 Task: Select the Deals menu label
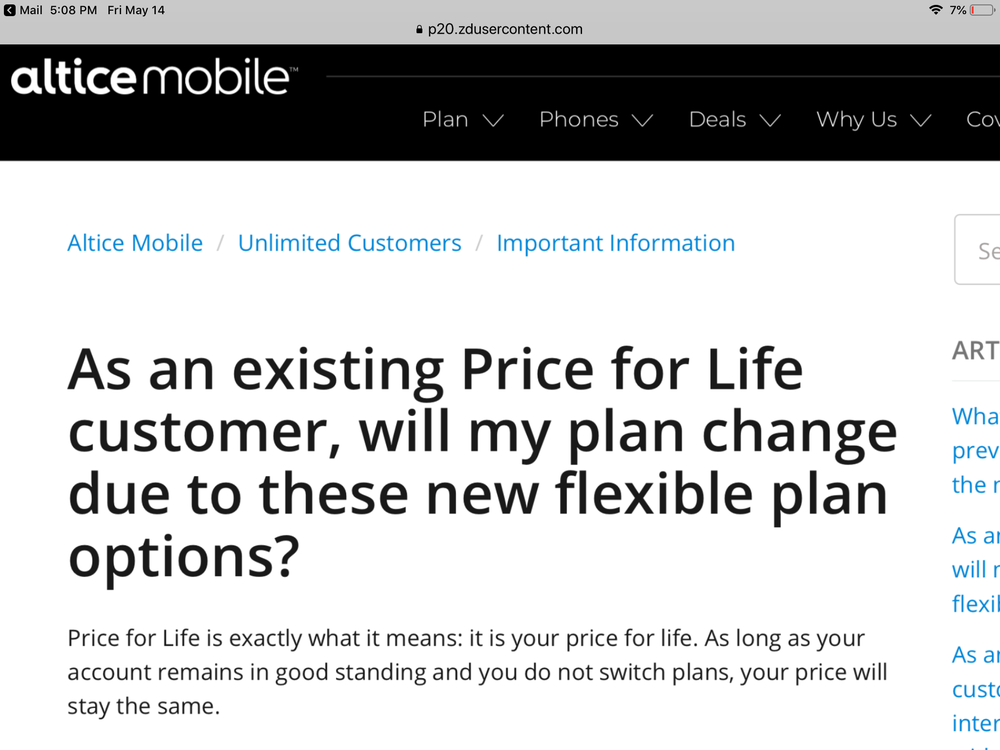[x=717, y=120]
